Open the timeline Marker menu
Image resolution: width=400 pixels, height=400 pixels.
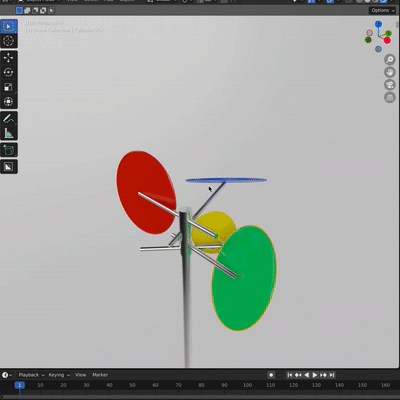tap(100, 375)
